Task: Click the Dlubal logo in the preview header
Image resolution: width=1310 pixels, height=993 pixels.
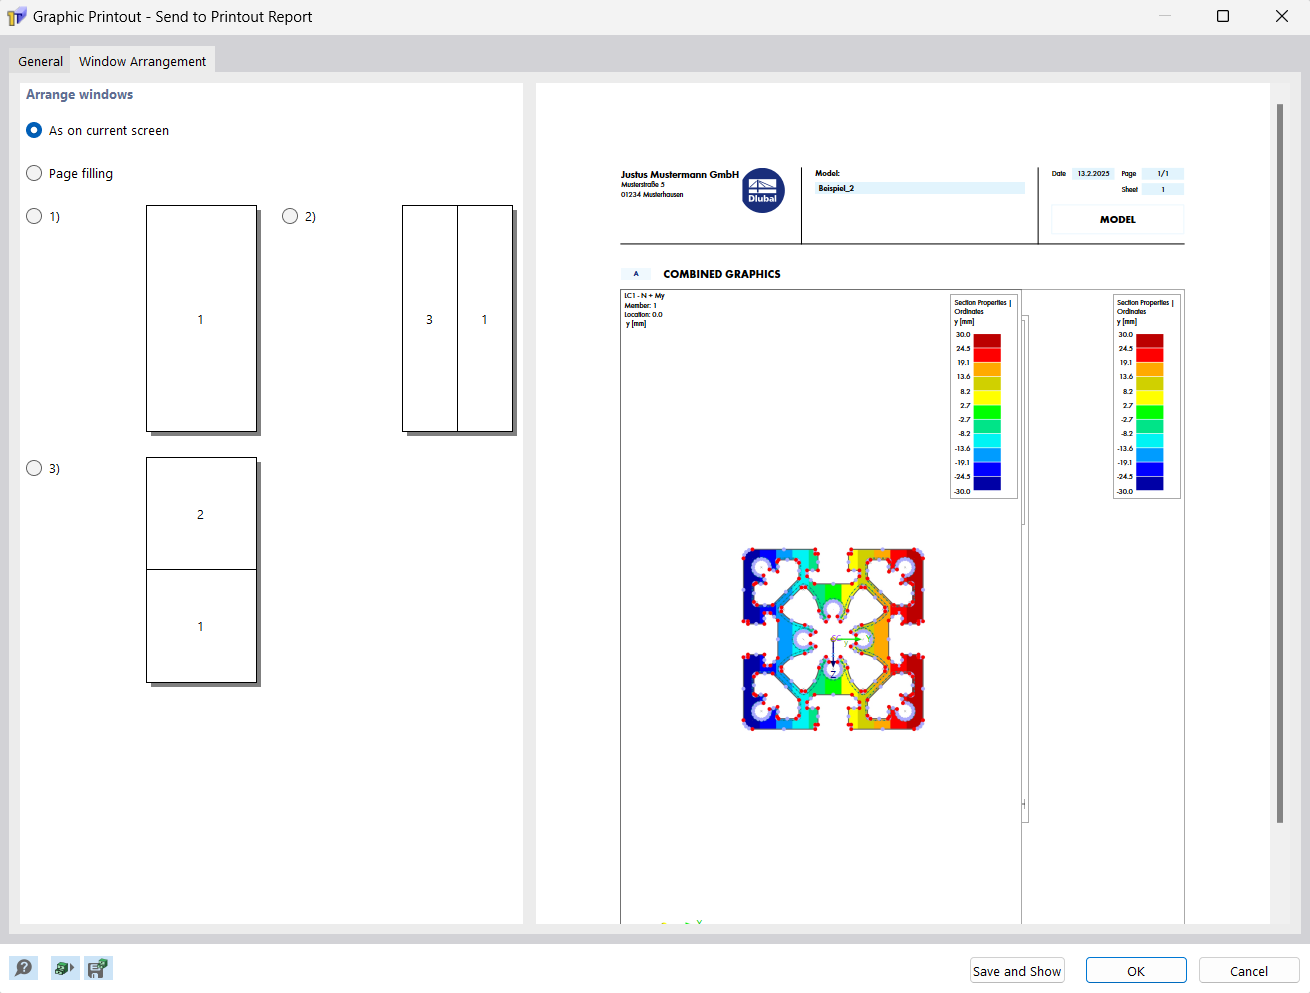Action: [763, 190]
